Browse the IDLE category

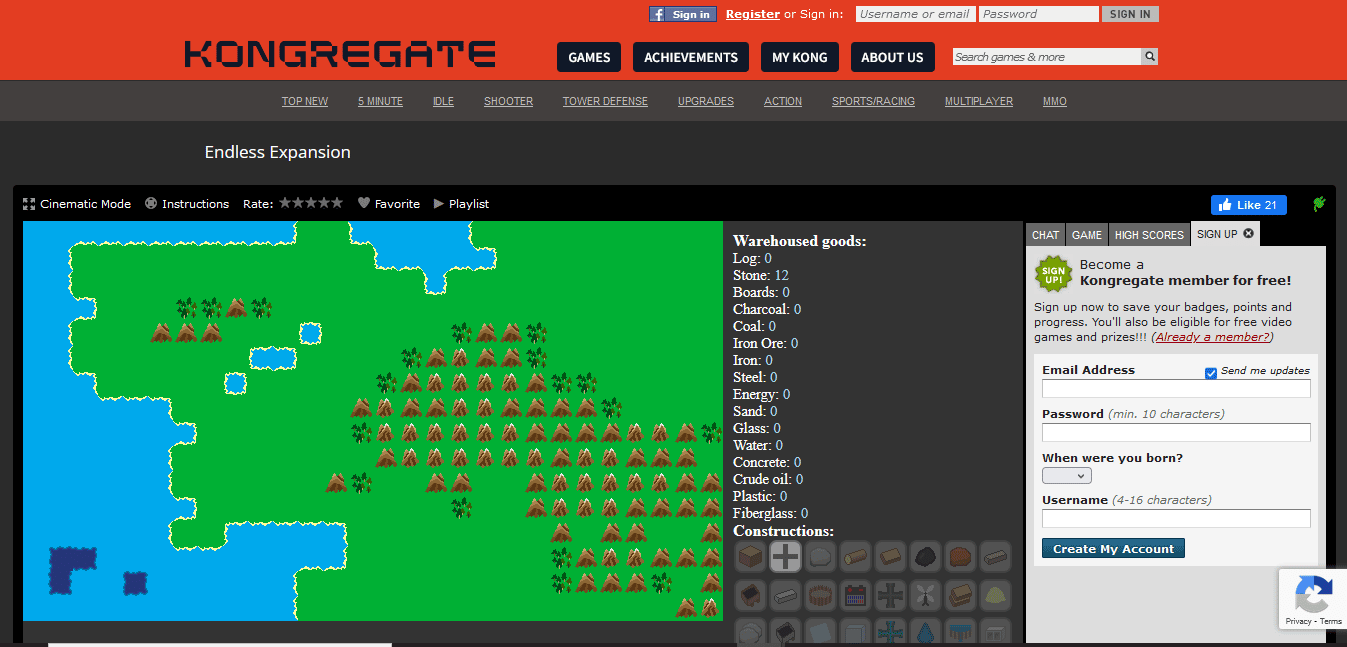coord(443,101)
